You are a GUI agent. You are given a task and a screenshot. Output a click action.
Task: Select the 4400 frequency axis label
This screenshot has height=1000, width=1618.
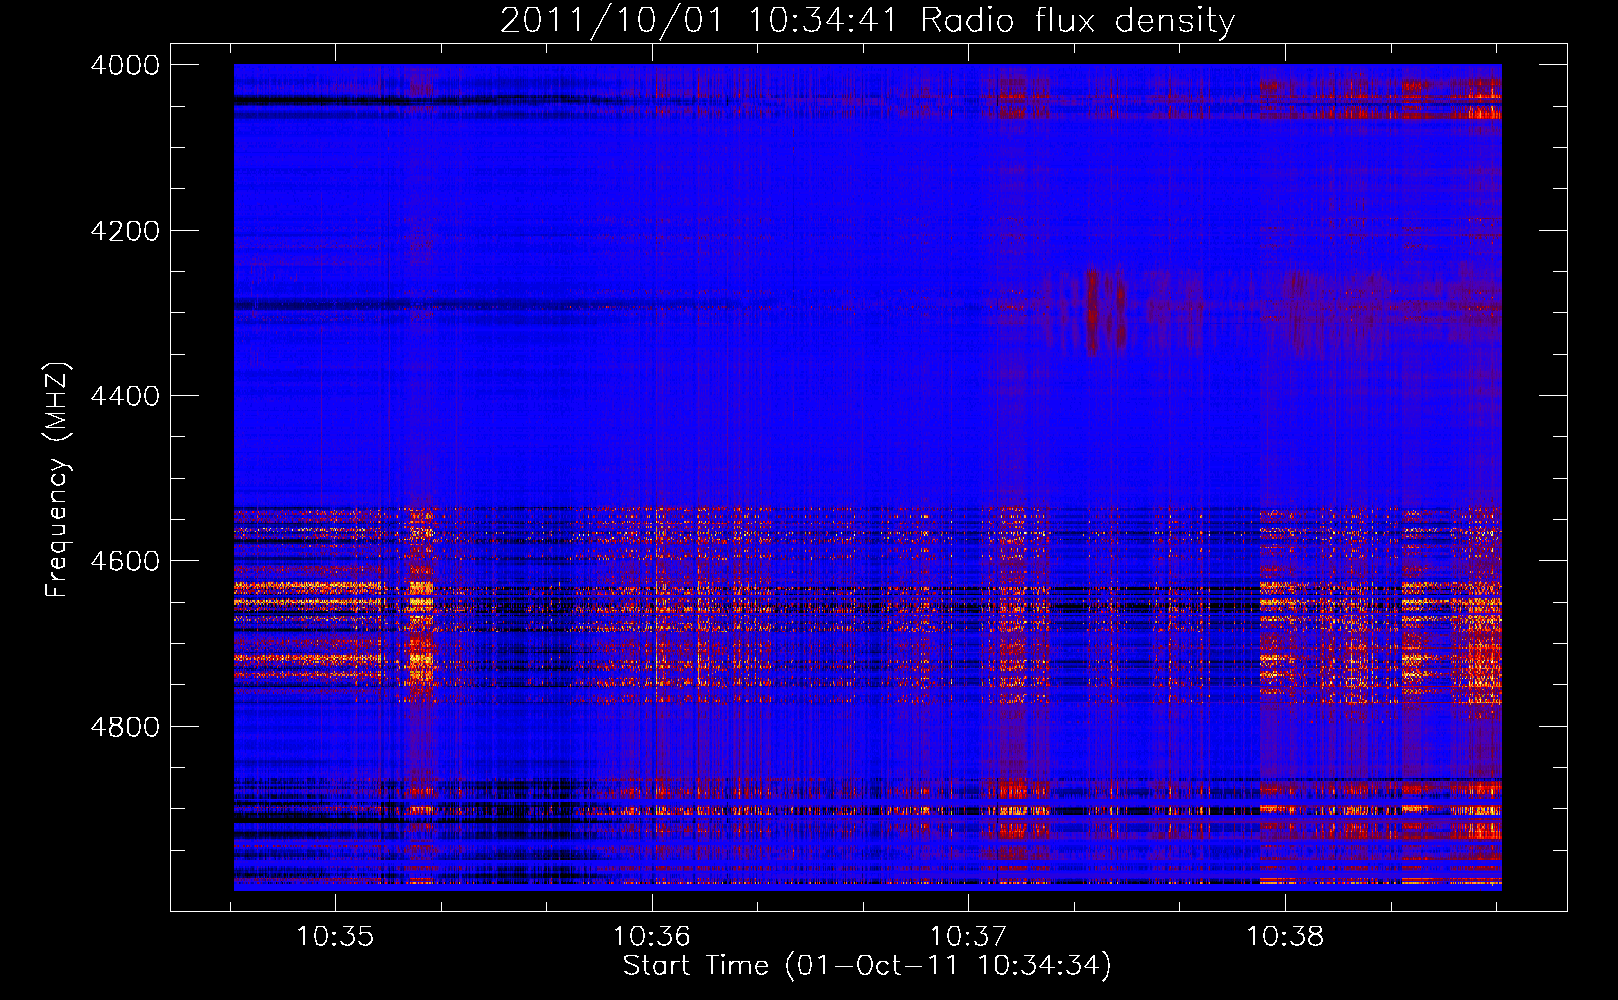pos(125,396)
